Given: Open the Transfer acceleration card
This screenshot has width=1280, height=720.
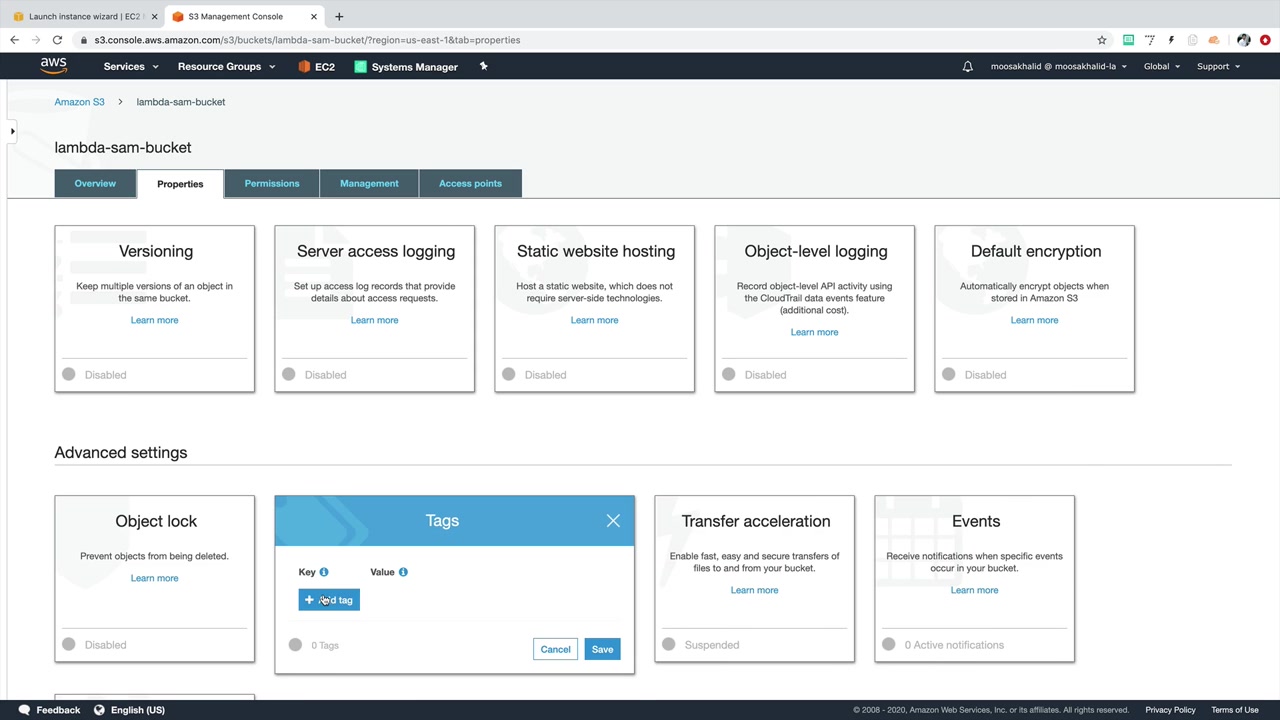Looking at the screenshot, I should tap(755, 579).
